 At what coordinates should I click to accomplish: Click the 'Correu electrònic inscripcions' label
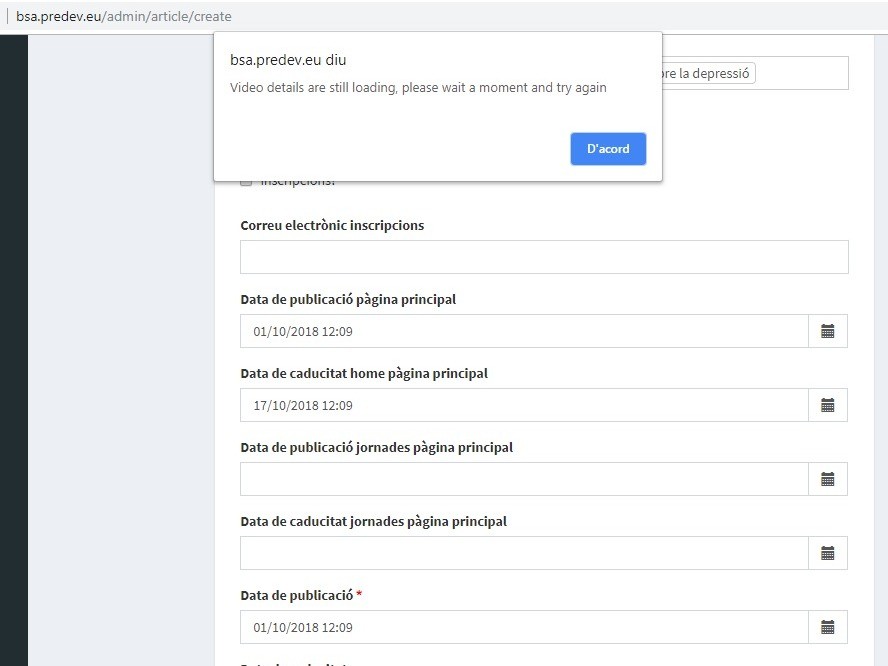(332, 225)
